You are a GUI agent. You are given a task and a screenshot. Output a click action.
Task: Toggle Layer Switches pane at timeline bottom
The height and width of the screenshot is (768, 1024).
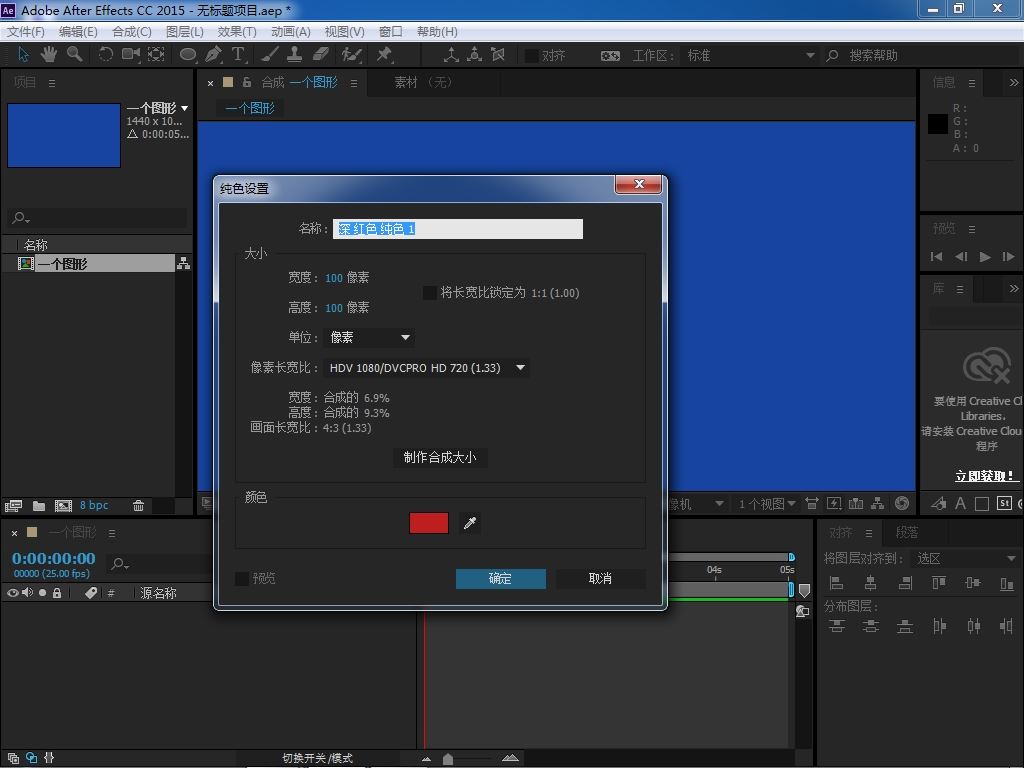tap(13, 758)
